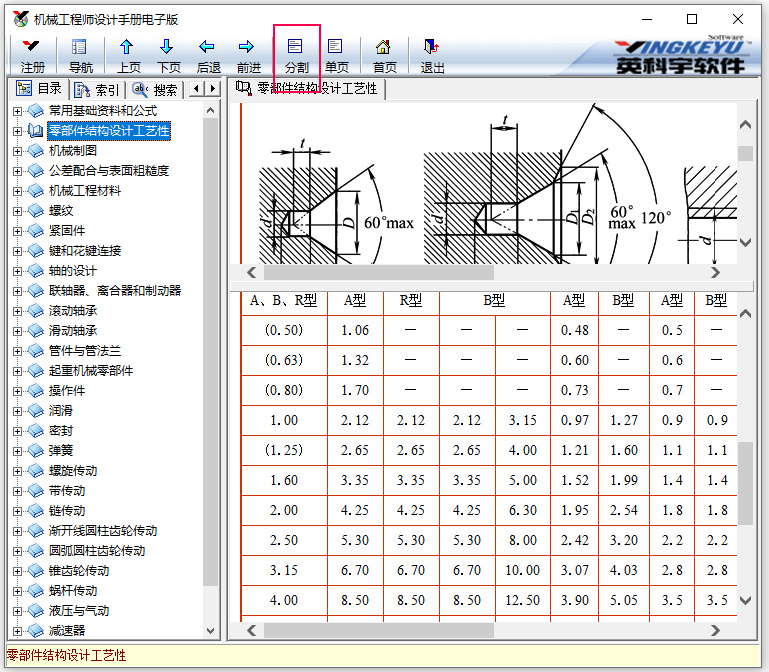Expand the 螺纹 tree node
Image resolution: width=769 pixels, height=672 pixels.
(x=17, y=211)
